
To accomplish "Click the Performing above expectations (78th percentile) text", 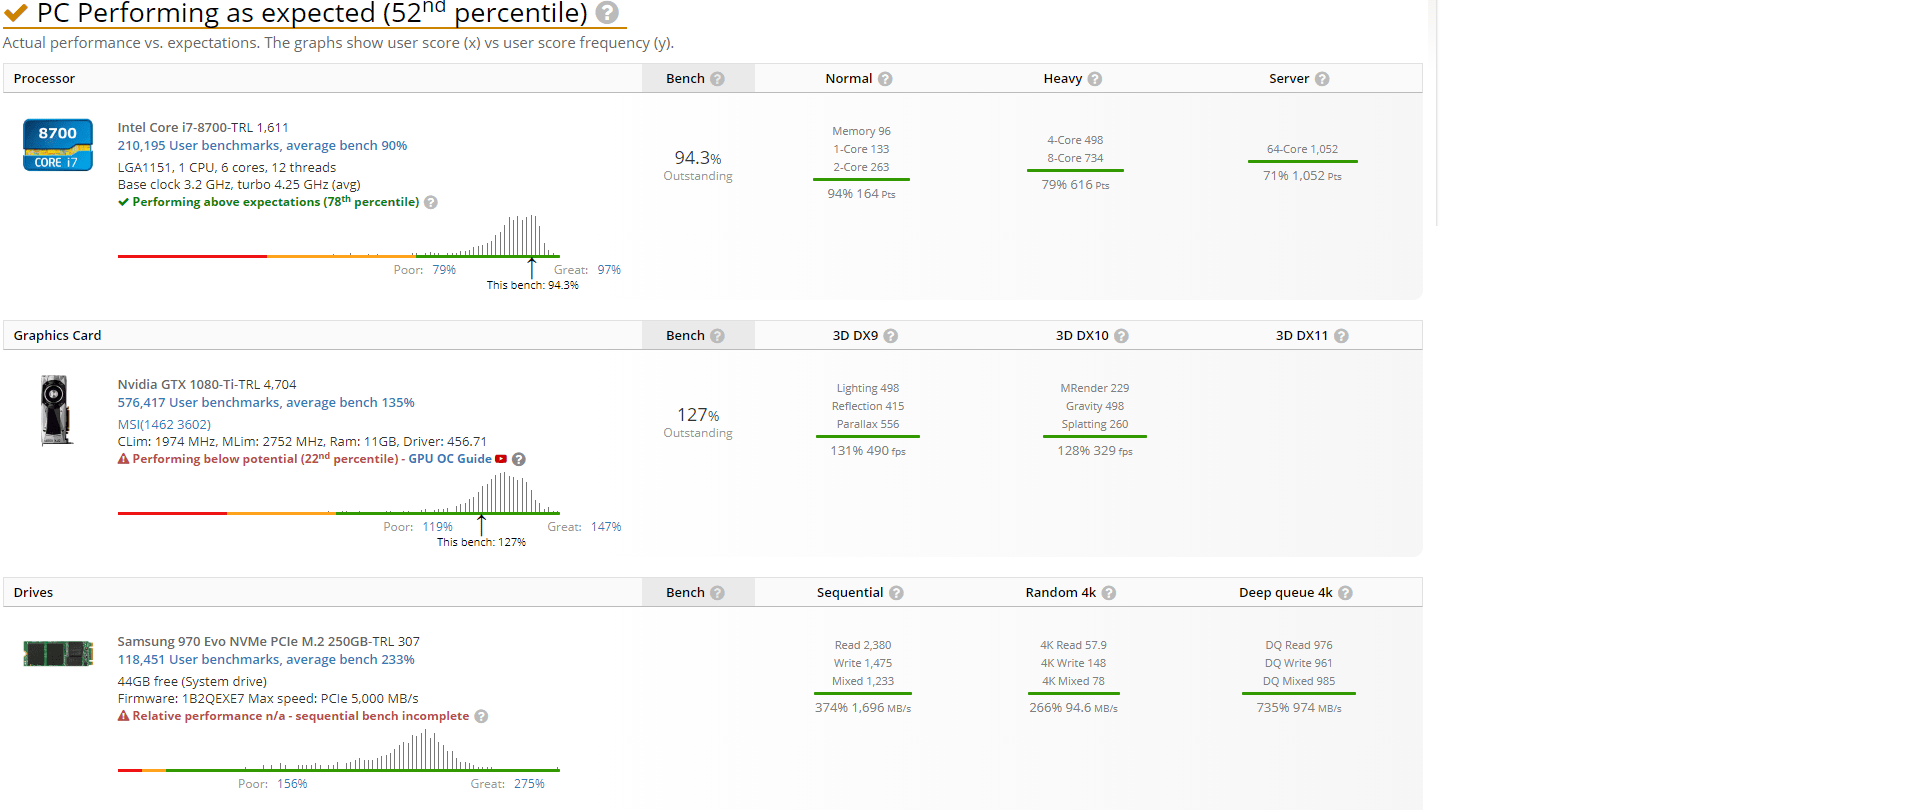I will pyautogui.click(x=276, y=202).
